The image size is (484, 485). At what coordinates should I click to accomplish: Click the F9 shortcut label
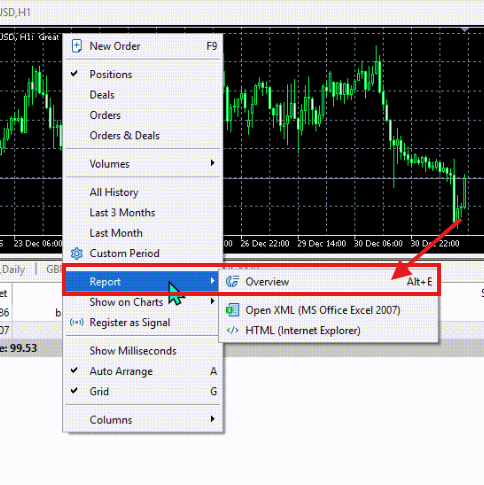(212, 46)
